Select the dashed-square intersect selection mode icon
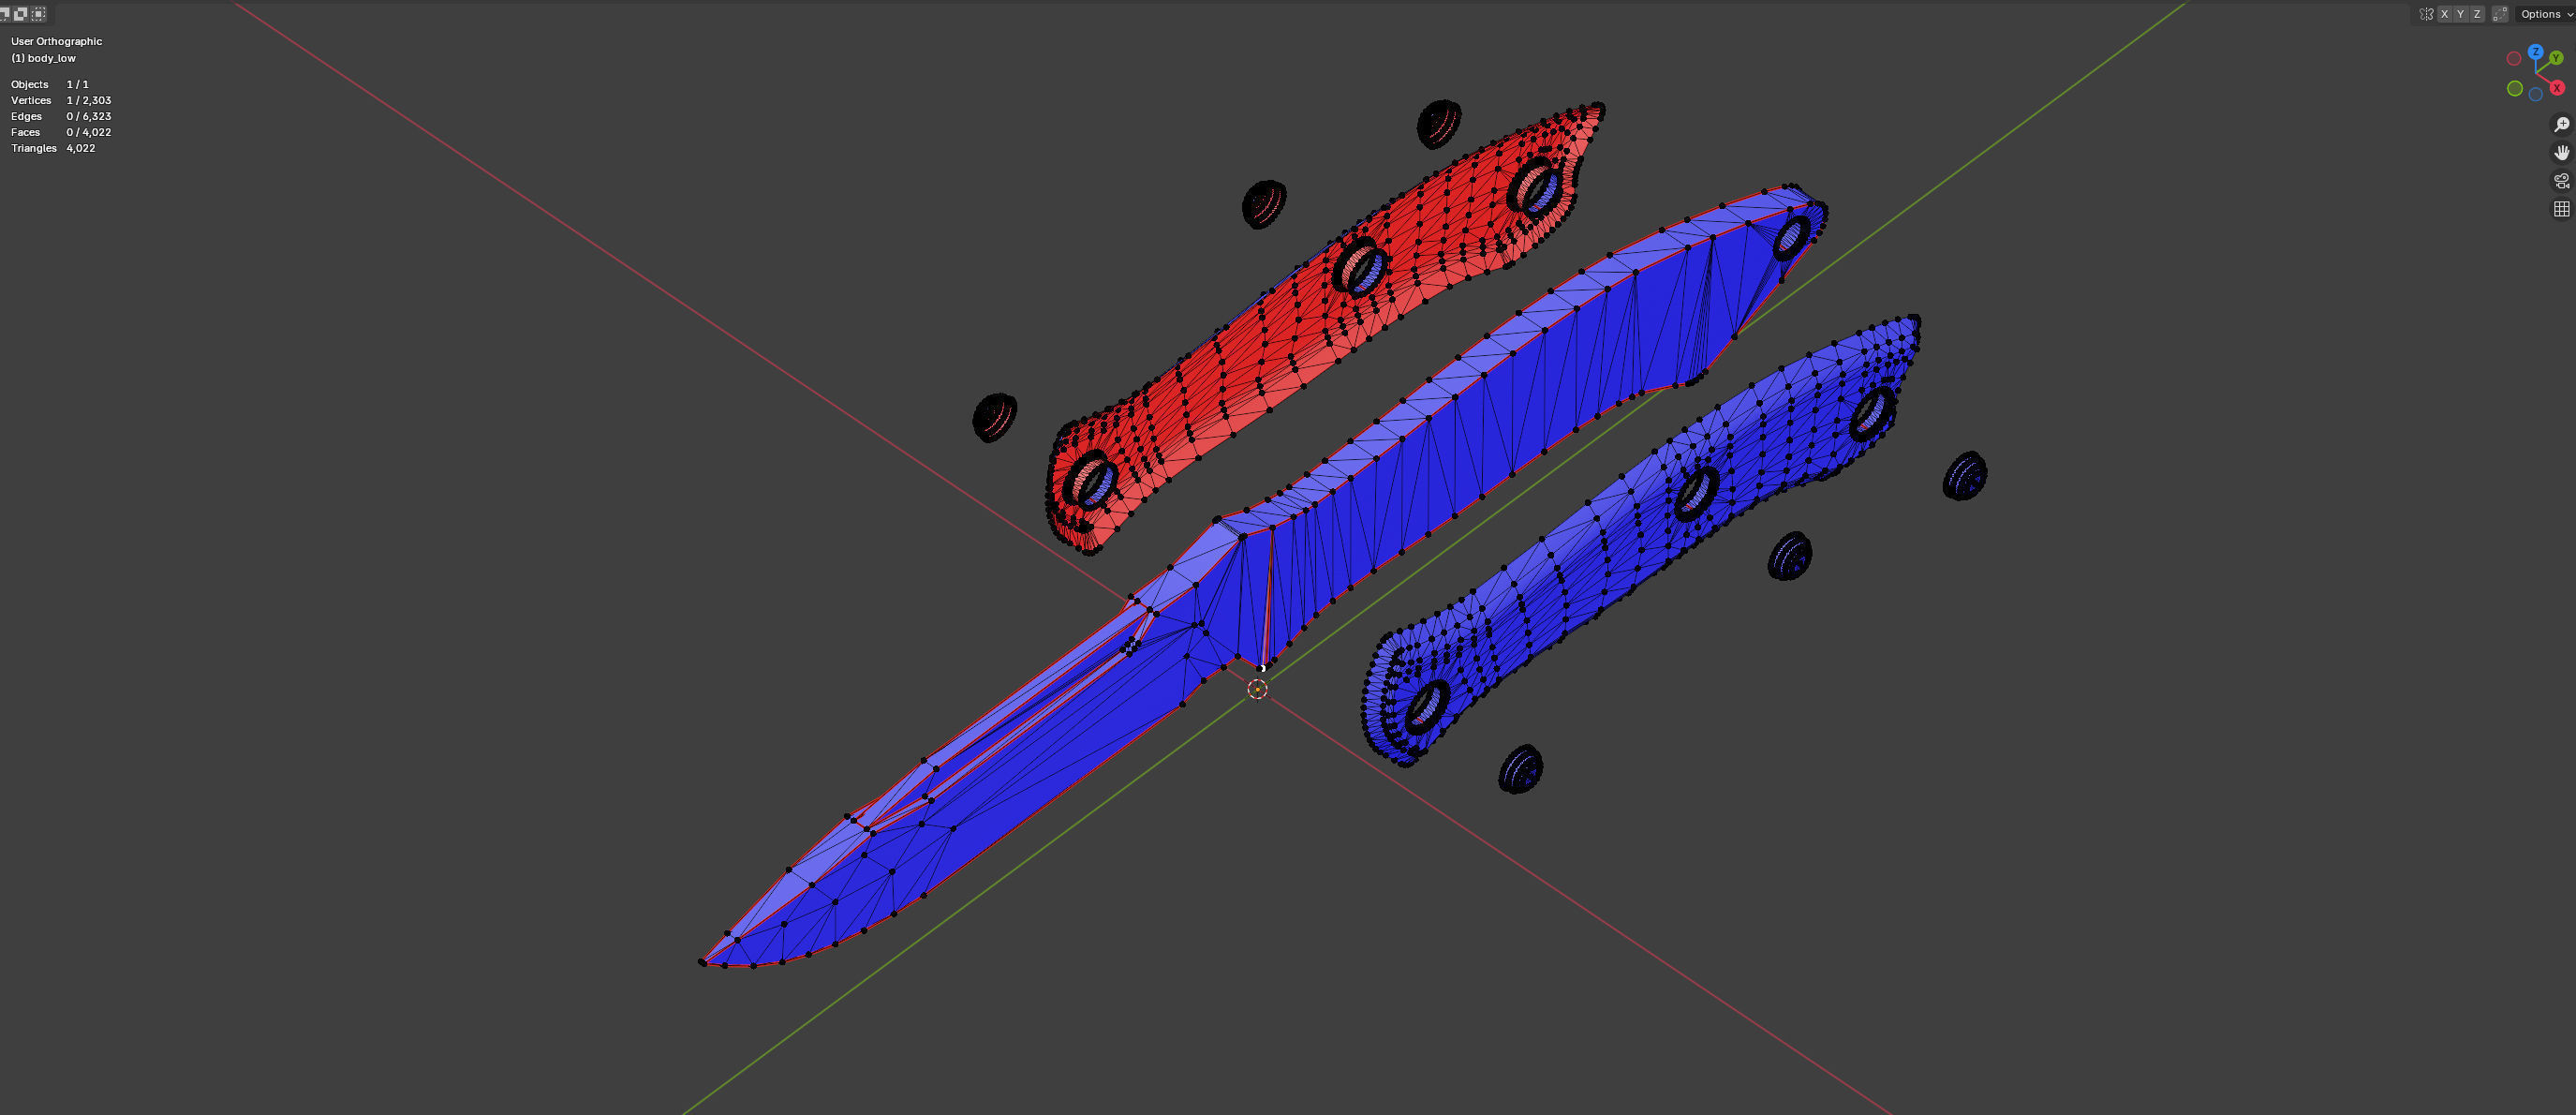The width and height of the screenshot is (2576, 1115). (x=38, y=14)
